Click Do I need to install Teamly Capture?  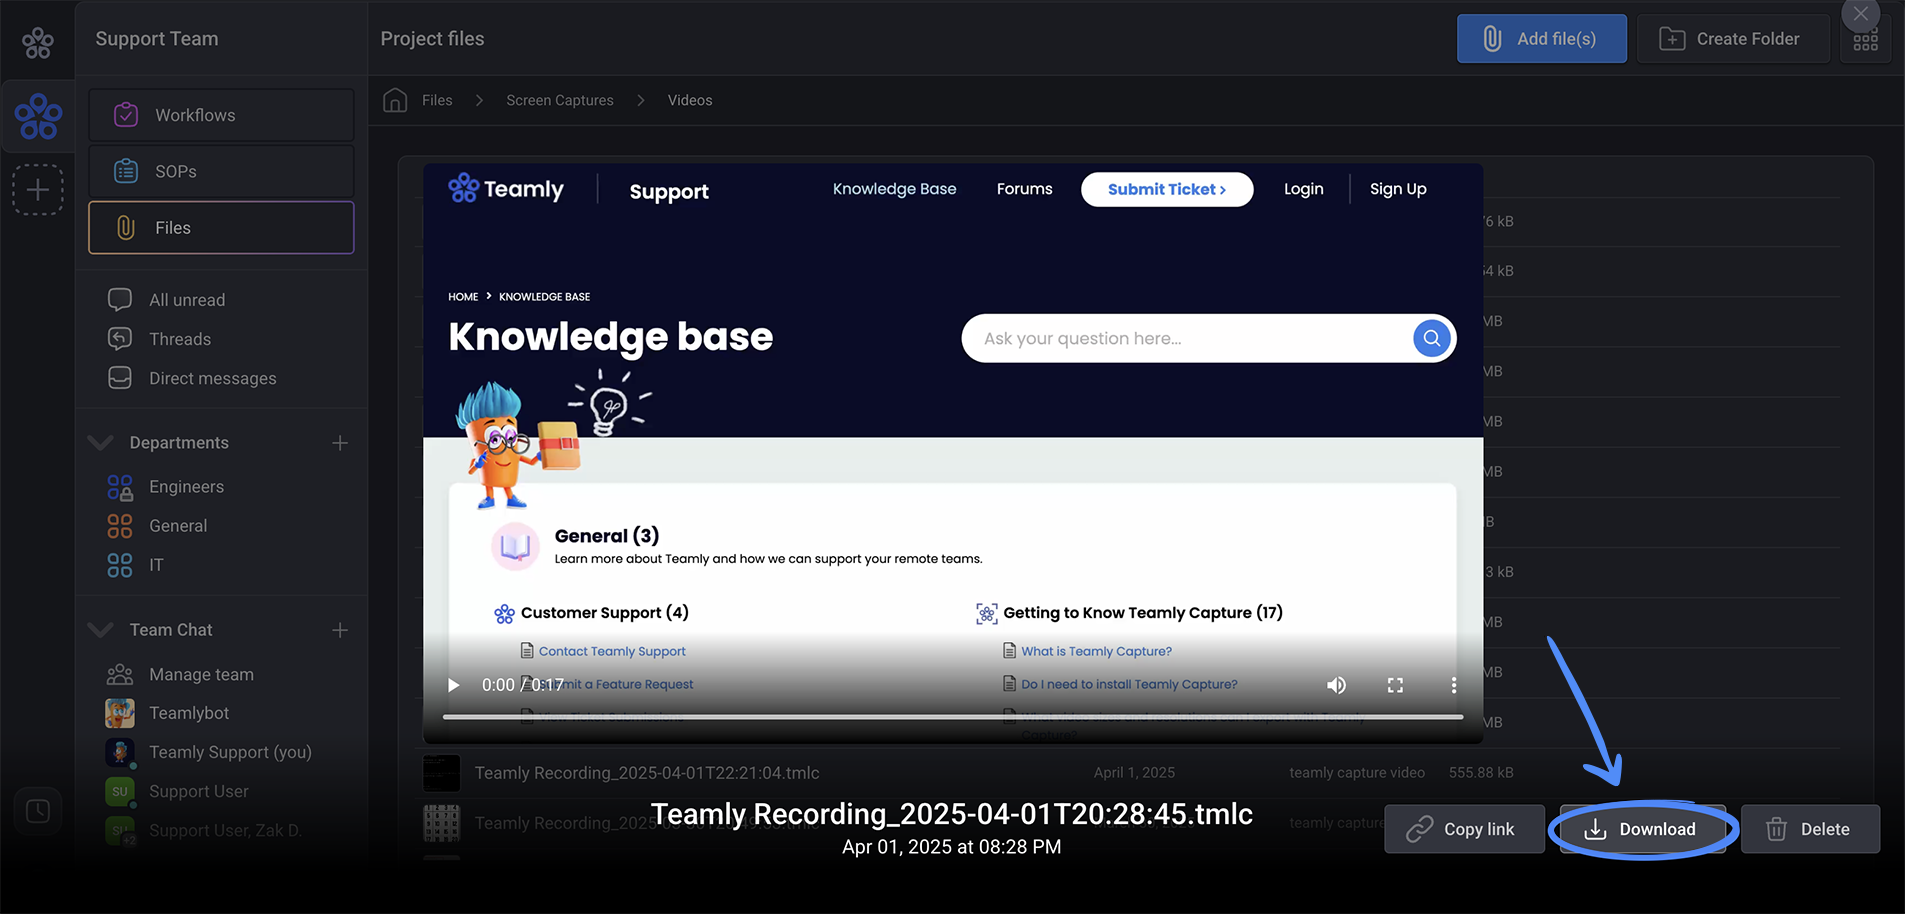[1129, 684]
